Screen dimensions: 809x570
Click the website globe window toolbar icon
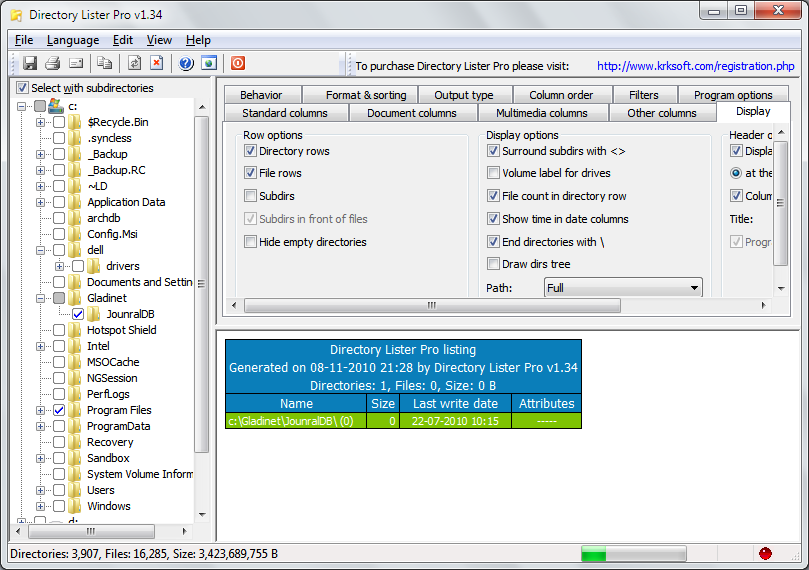(209, 63)
